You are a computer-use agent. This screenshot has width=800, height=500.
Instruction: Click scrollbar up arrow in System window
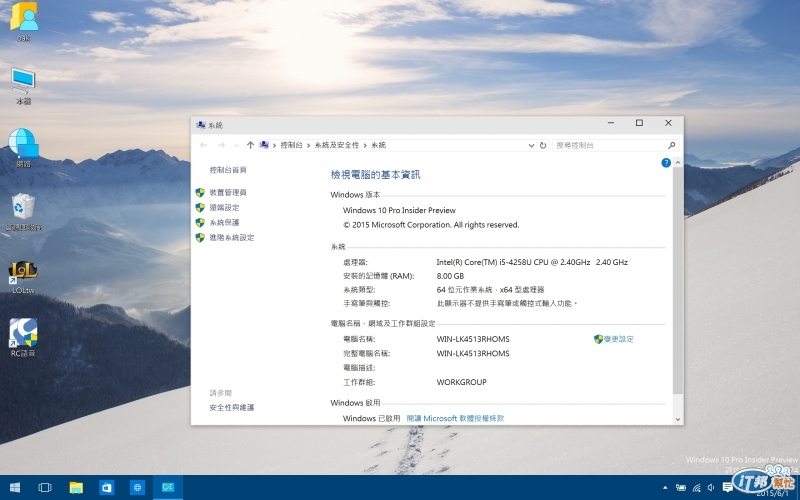678,163
